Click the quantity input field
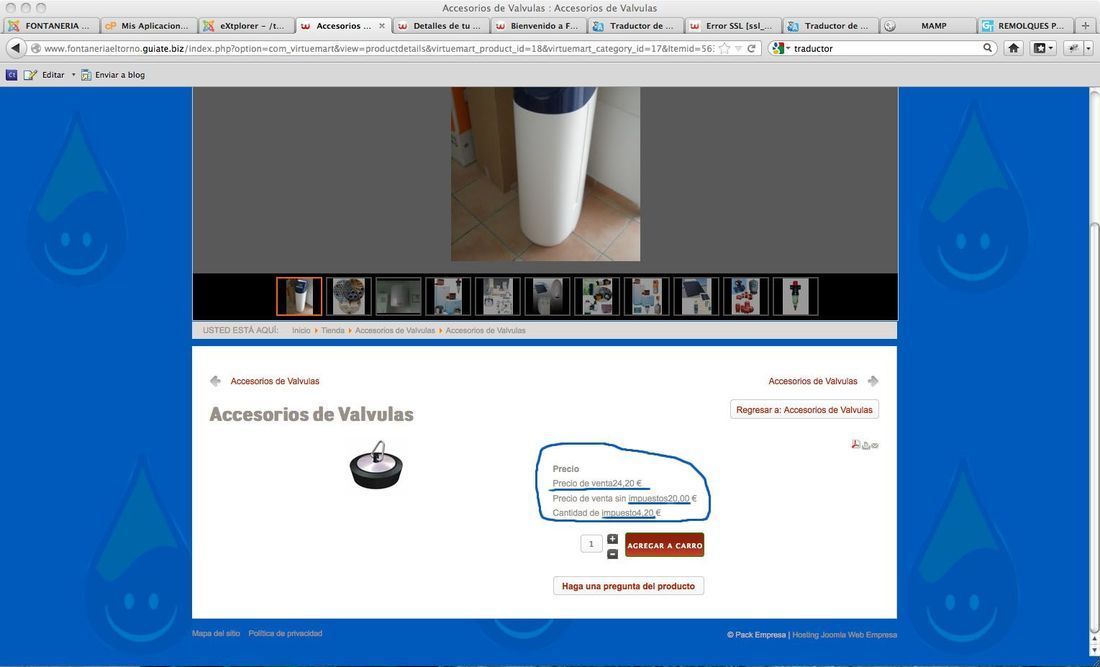Image resolution: width=1100 pixels, height=667 pixels. tap(591, 544)
